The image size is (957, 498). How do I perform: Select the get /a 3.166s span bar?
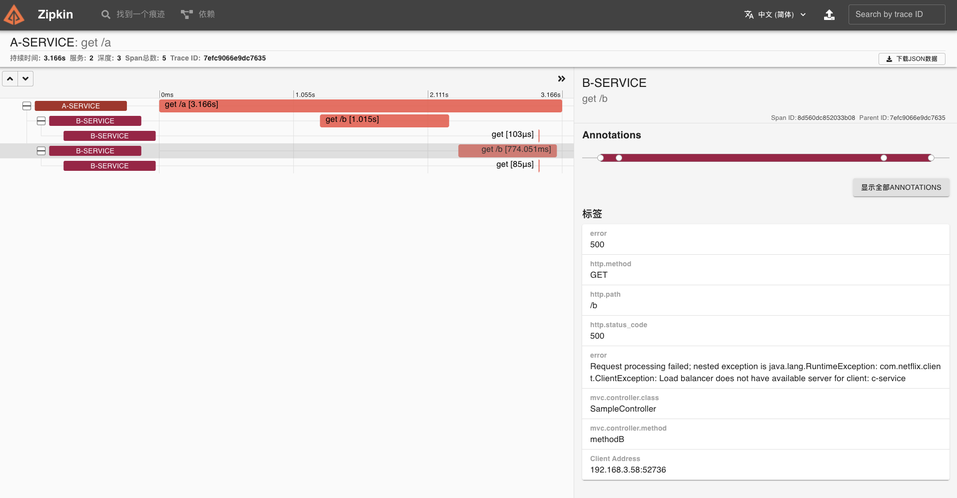tap(360, 105)
